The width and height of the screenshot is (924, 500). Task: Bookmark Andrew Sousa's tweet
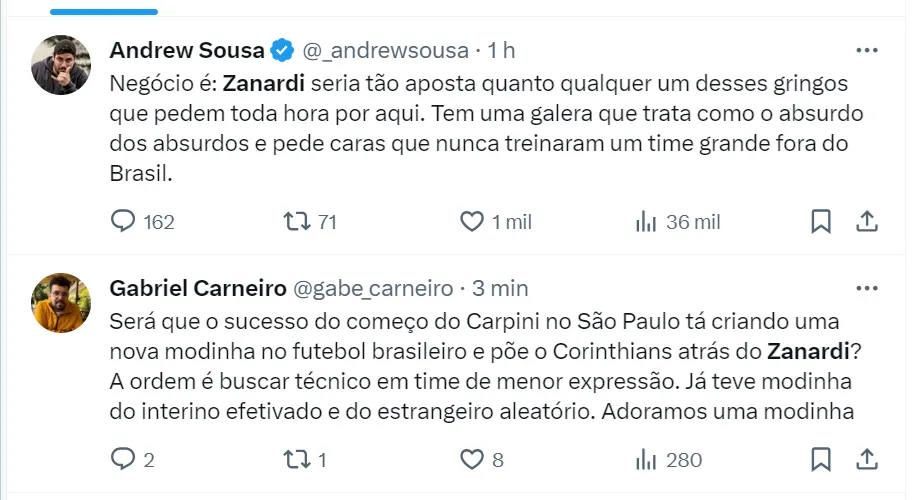[821, 221]
